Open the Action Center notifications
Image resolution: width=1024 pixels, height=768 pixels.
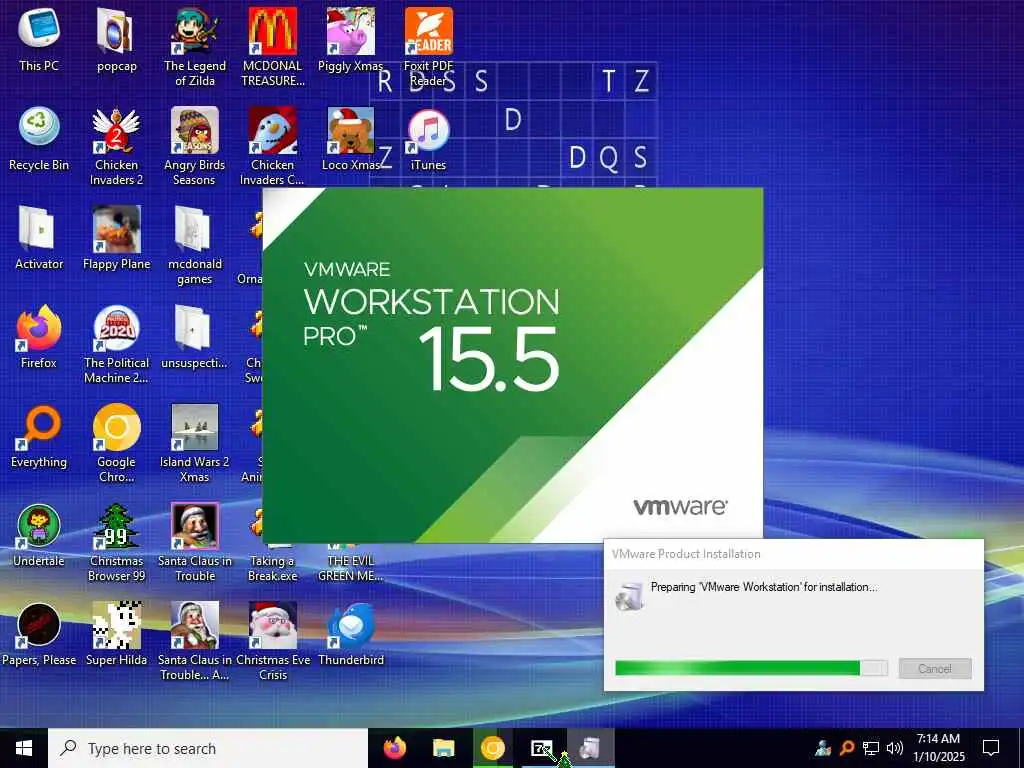(x=991, y=748)
